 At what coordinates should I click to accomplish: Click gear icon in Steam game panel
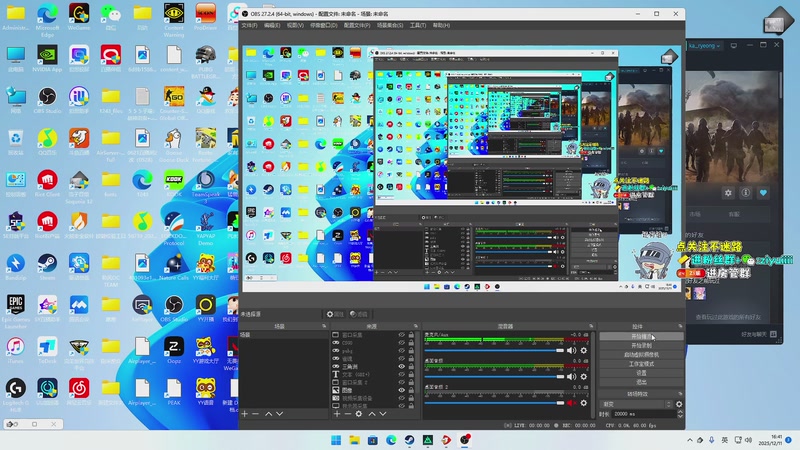(x=728, y=193)
